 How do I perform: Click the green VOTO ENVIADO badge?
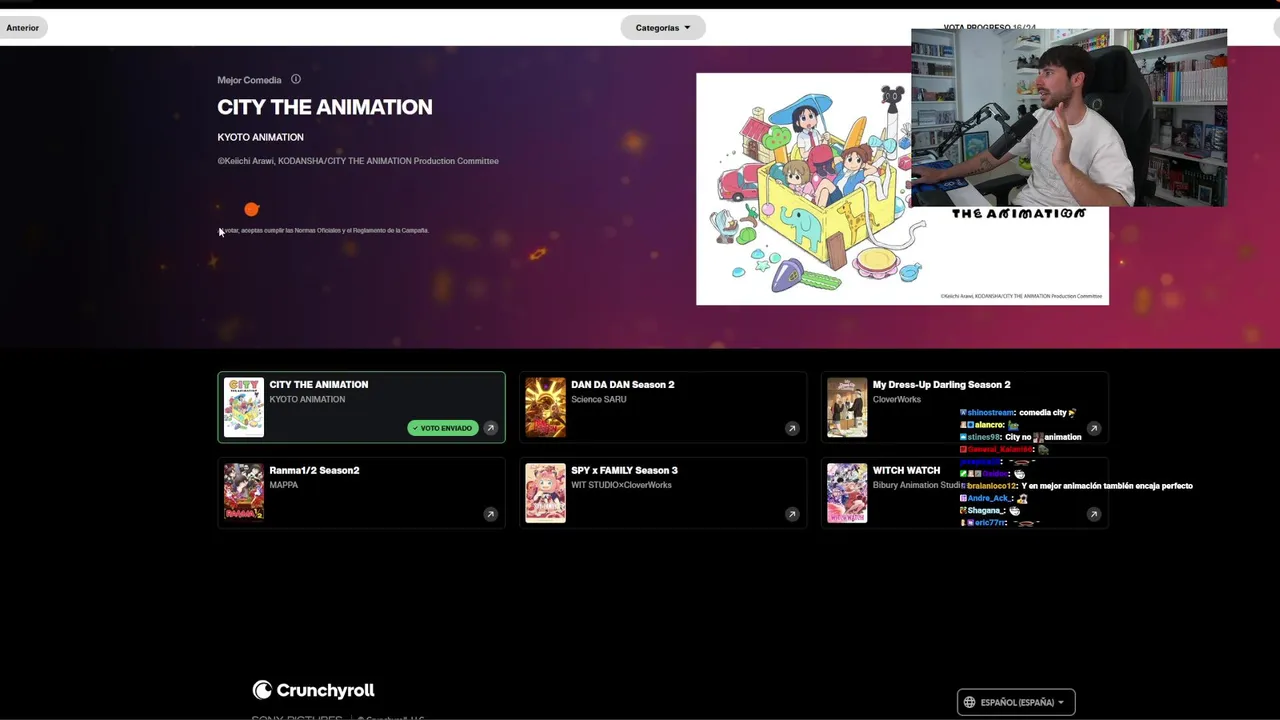[x=442, y=428]
